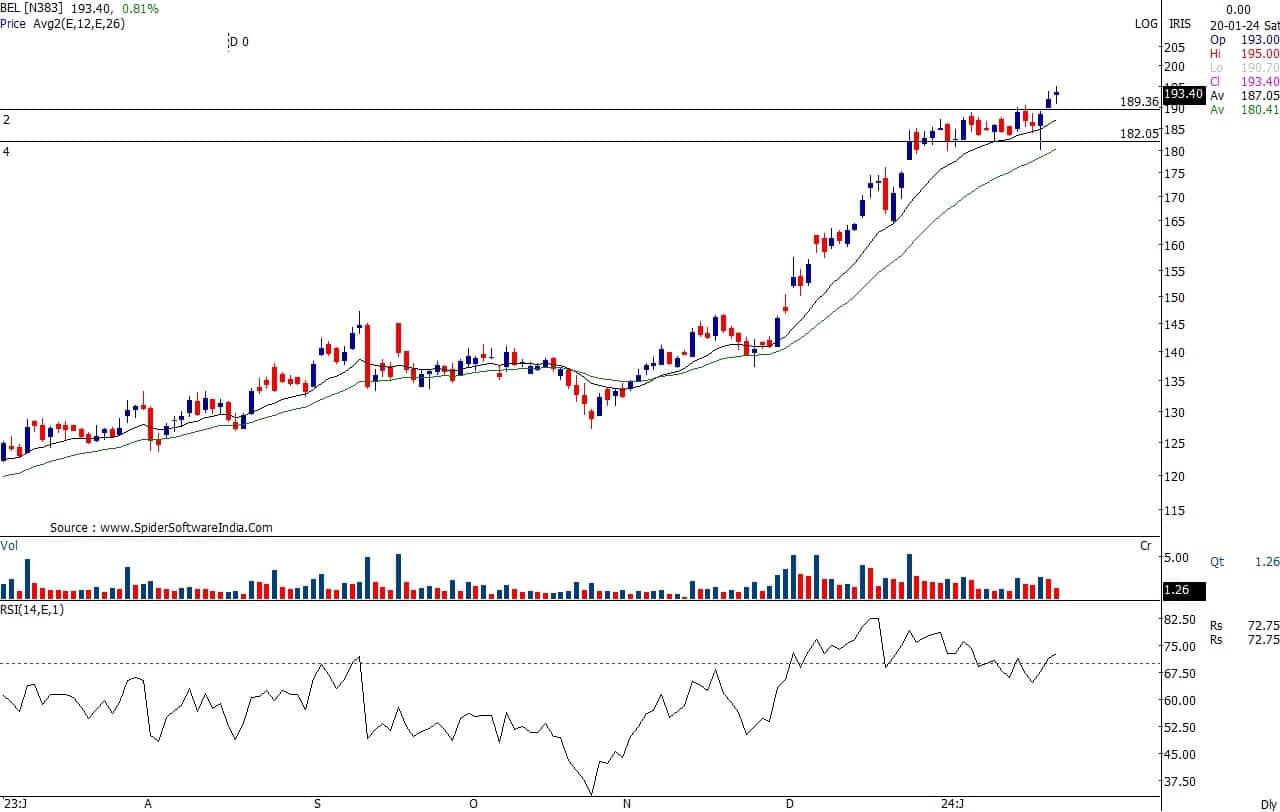Select the 189.36 horizontal line label
This screenshot has width=1280, height=812.
click(1139, 102)
